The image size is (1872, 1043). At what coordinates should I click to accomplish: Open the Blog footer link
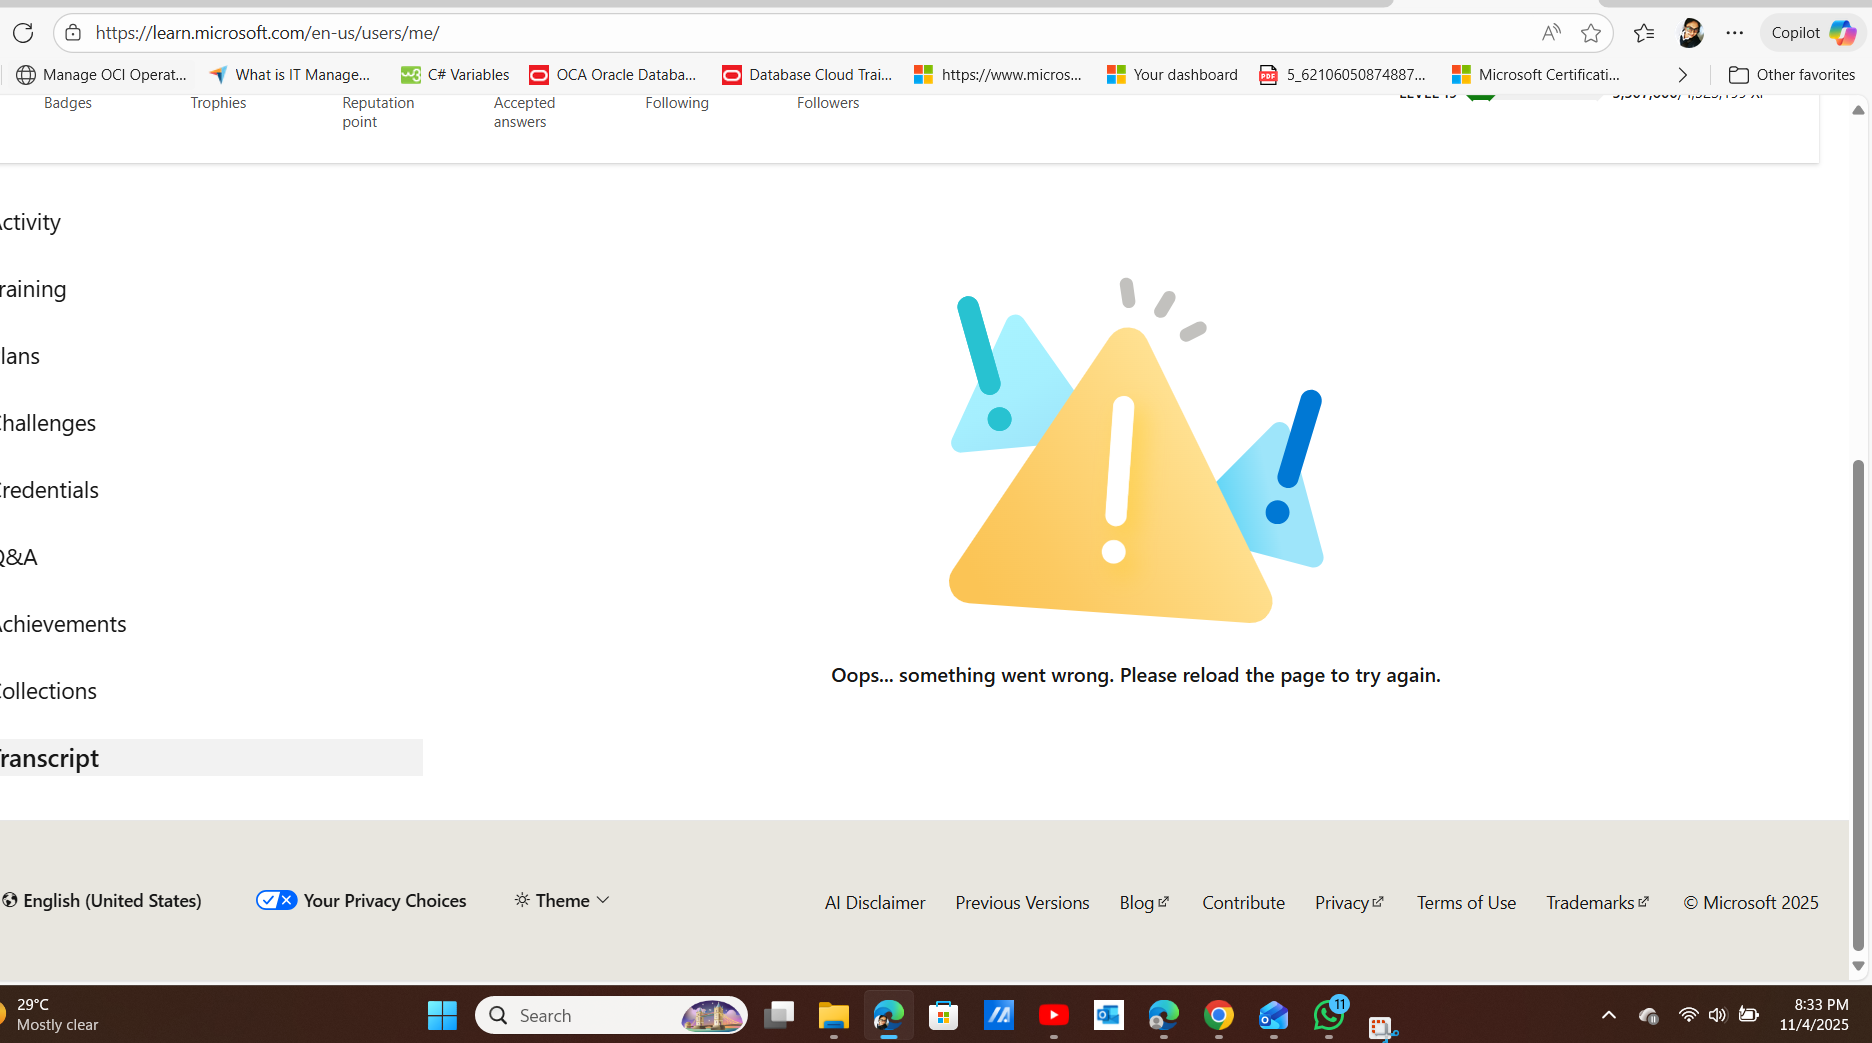(1144, 903)
